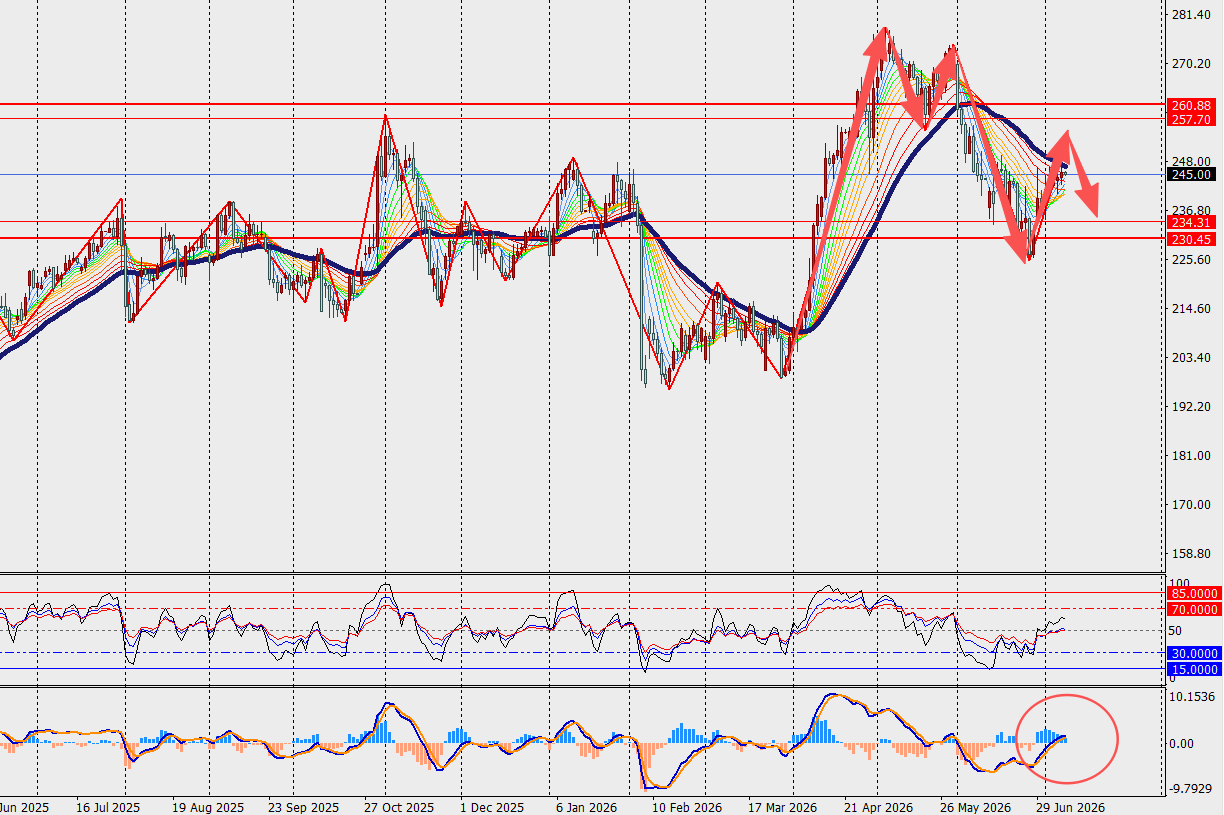Screen dimensions: 1224x815
Task: Click the 248.00 price scale label
Action: (1190, 162)
